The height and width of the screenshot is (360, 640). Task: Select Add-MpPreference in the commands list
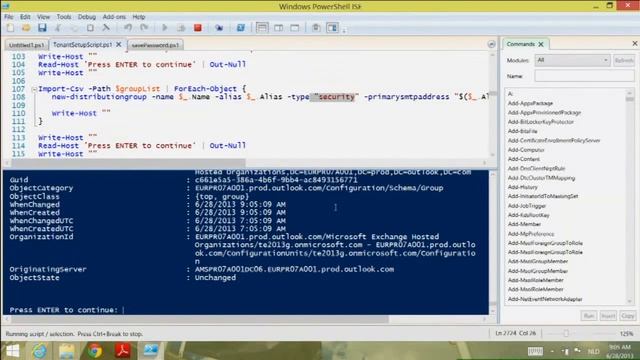pos(531,234)
